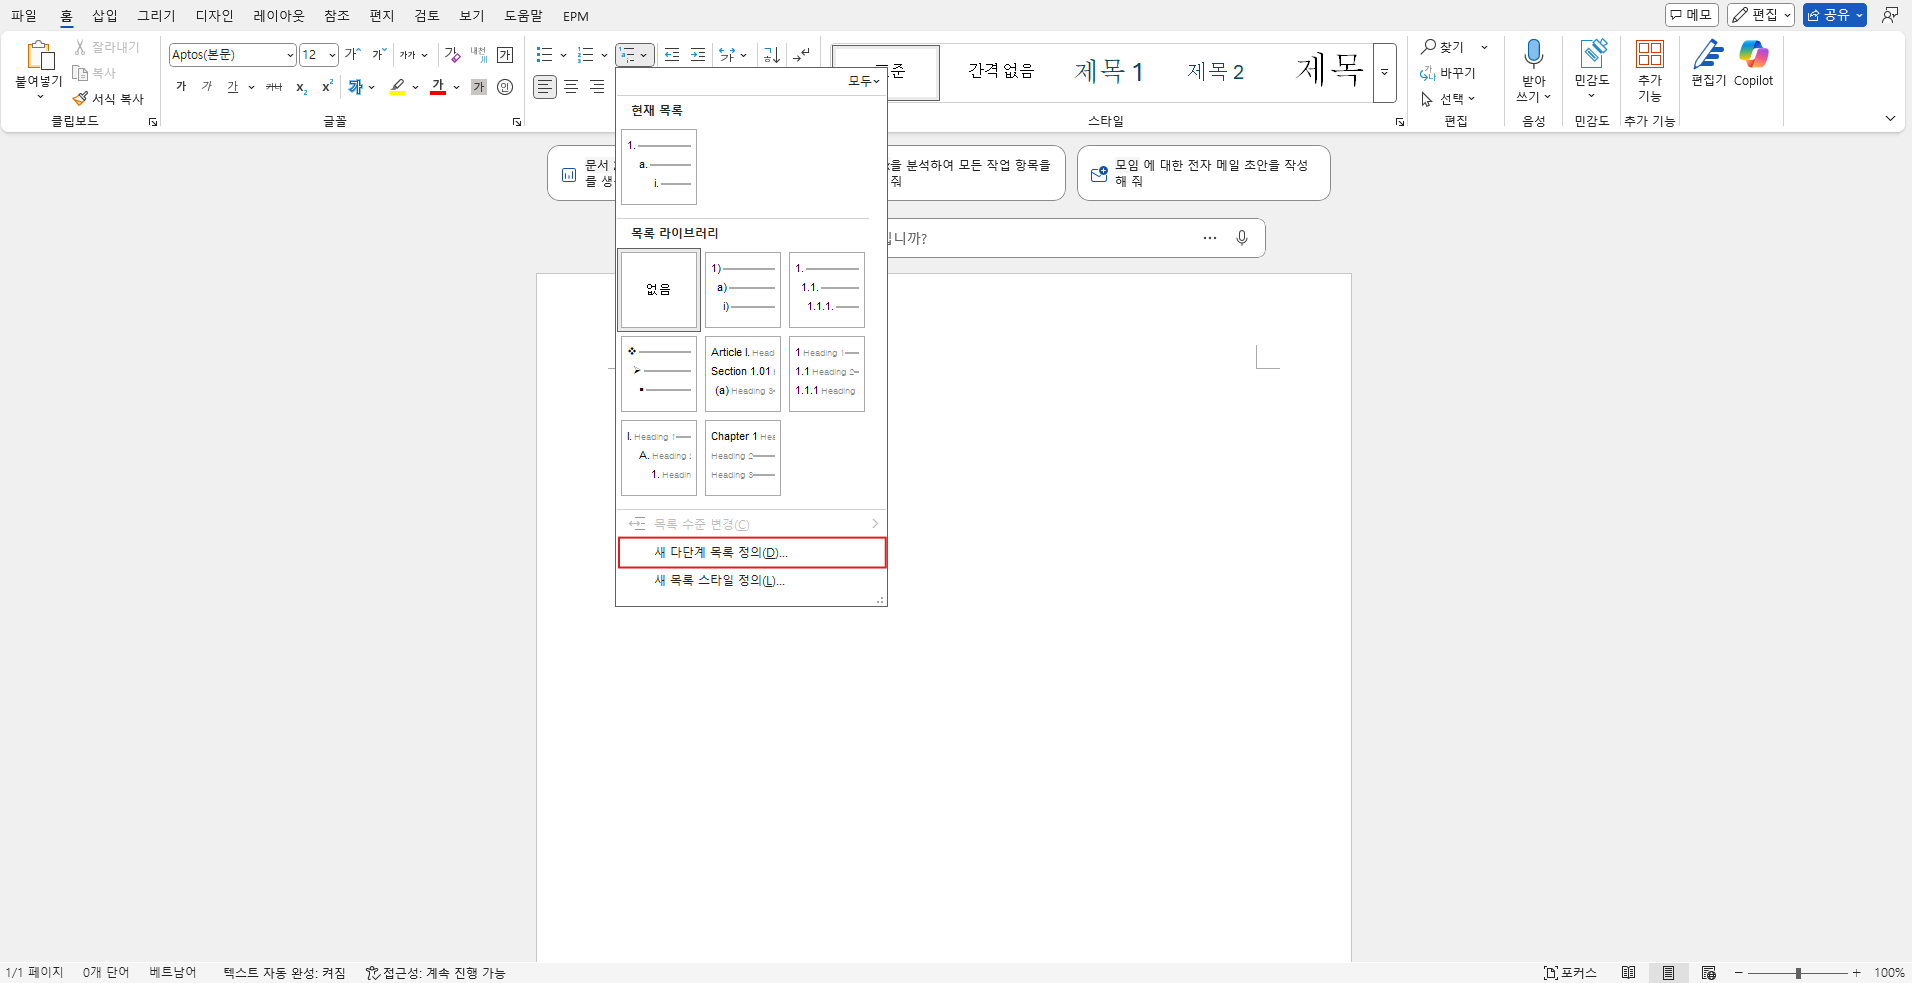Show paragraph marks icon
The width and height of the screenshot is (1912, 983).
(801, 54)
